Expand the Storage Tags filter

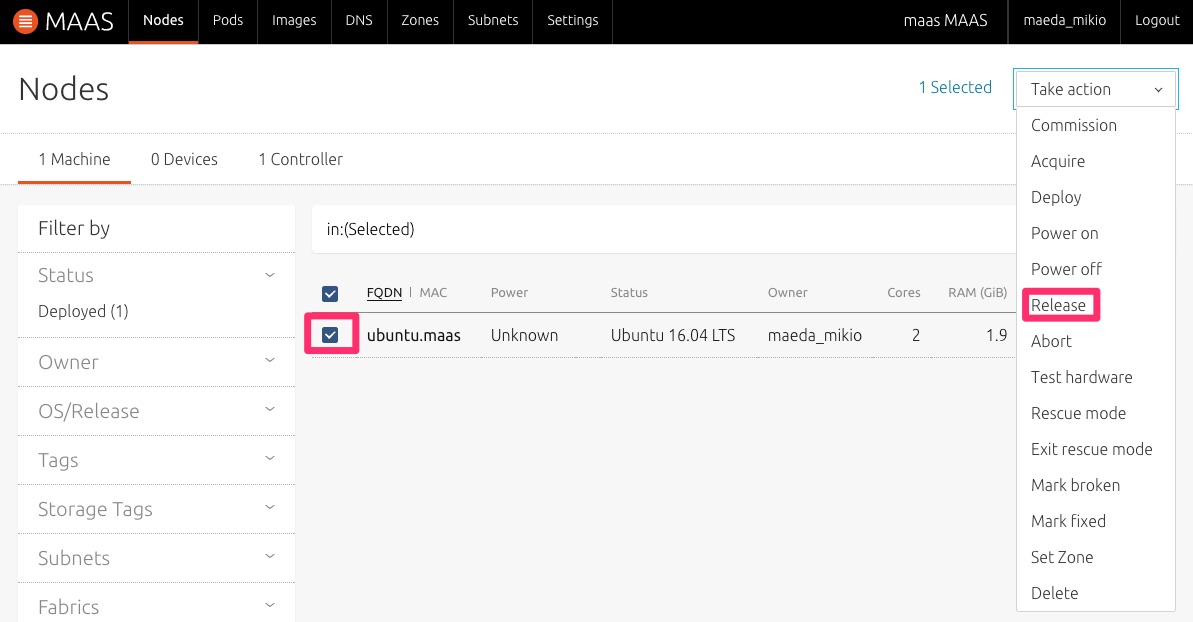[x=156, y=509]
